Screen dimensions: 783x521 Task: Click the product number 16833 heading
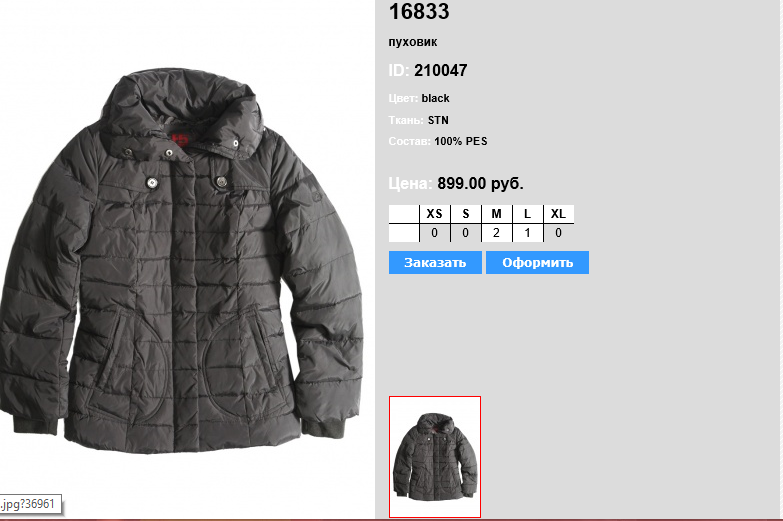(x=419, y=11)
